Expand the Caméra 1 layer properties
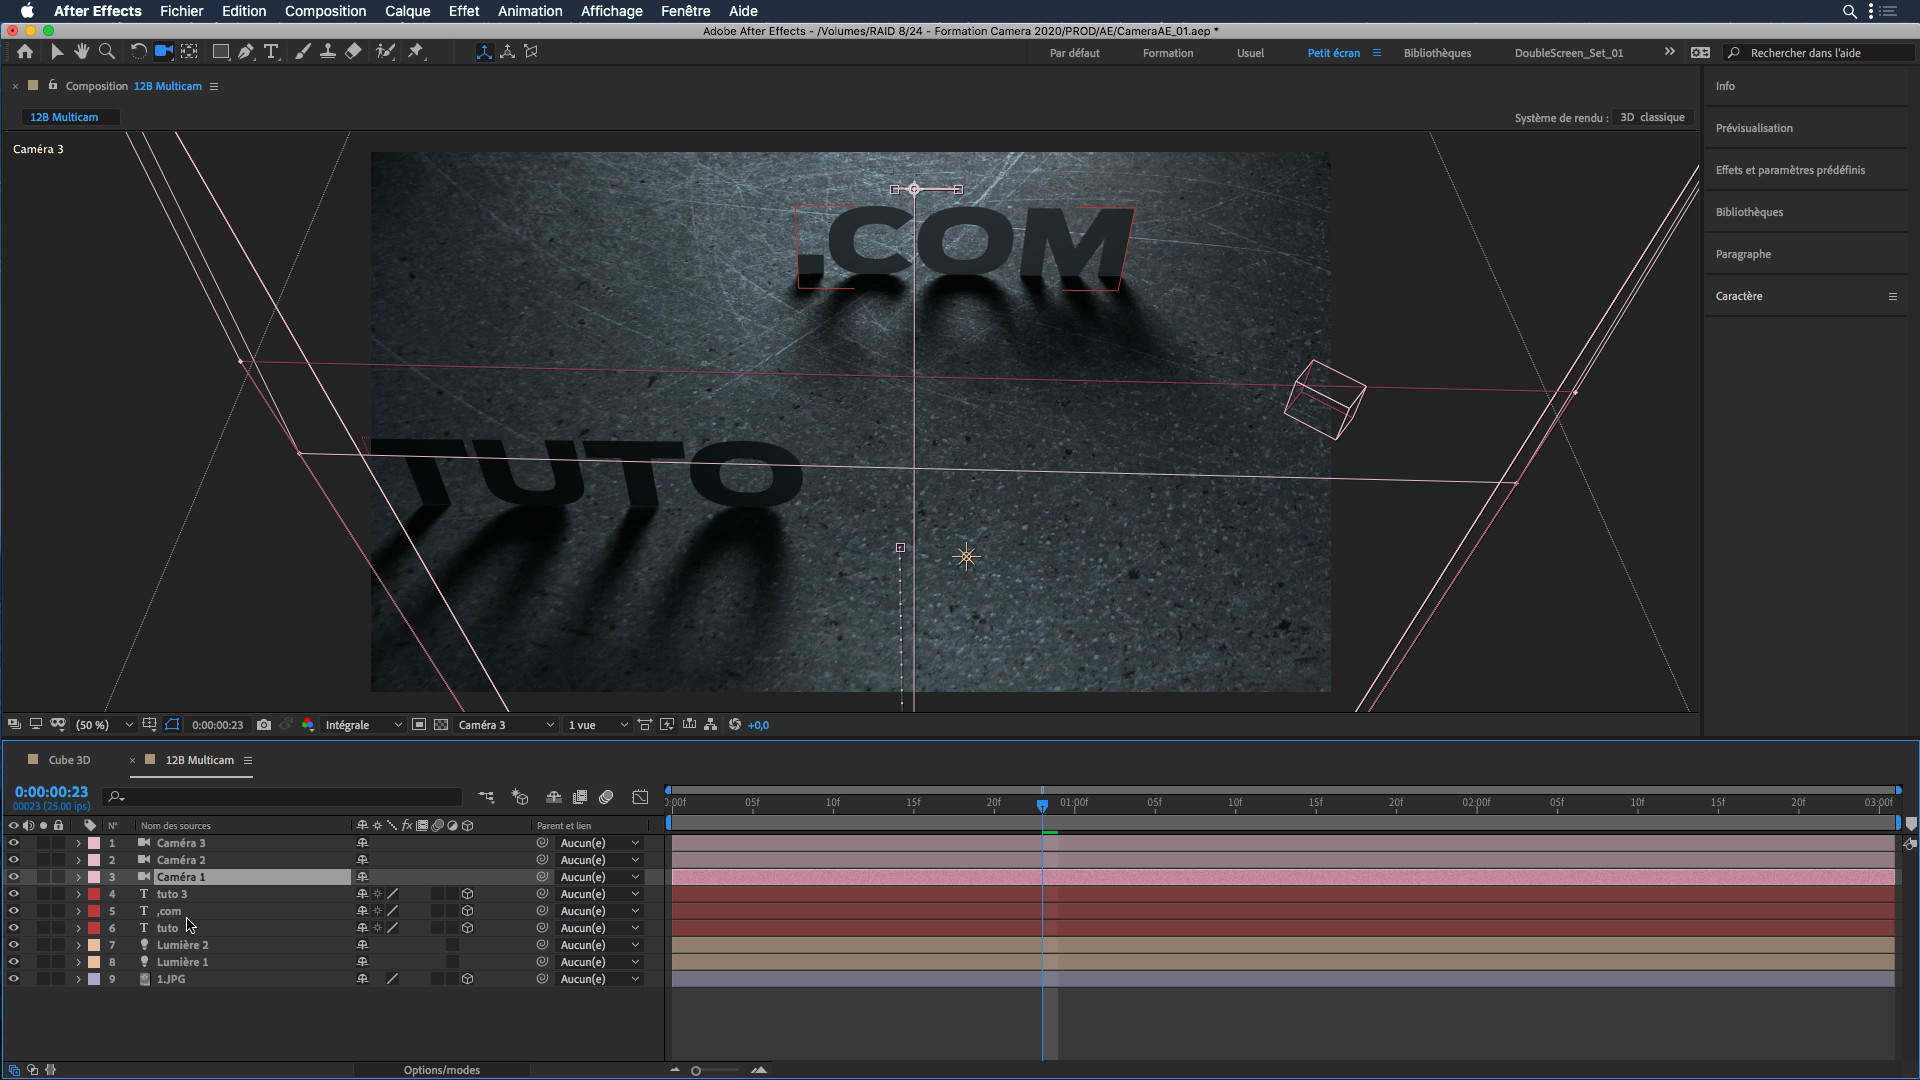The height and width of the screenshot is (1080, 1920). (x=78, y=877)
